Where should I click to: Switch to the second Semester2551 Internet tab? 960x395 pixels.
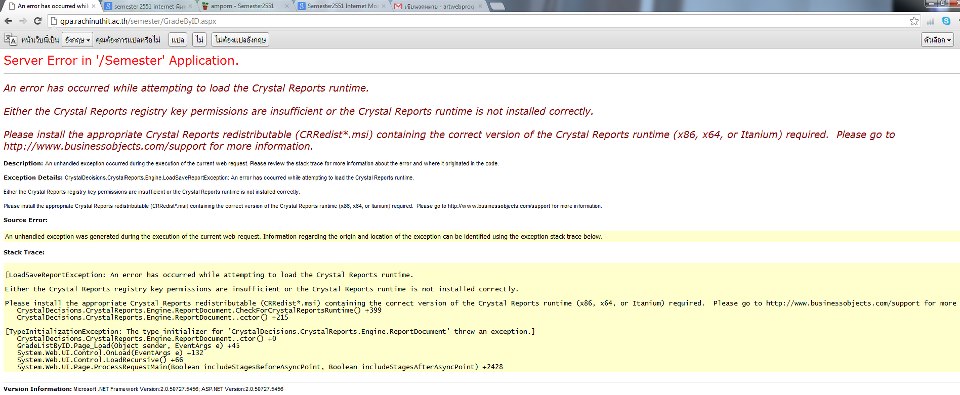pyautogui.click(x=342, y=6)
